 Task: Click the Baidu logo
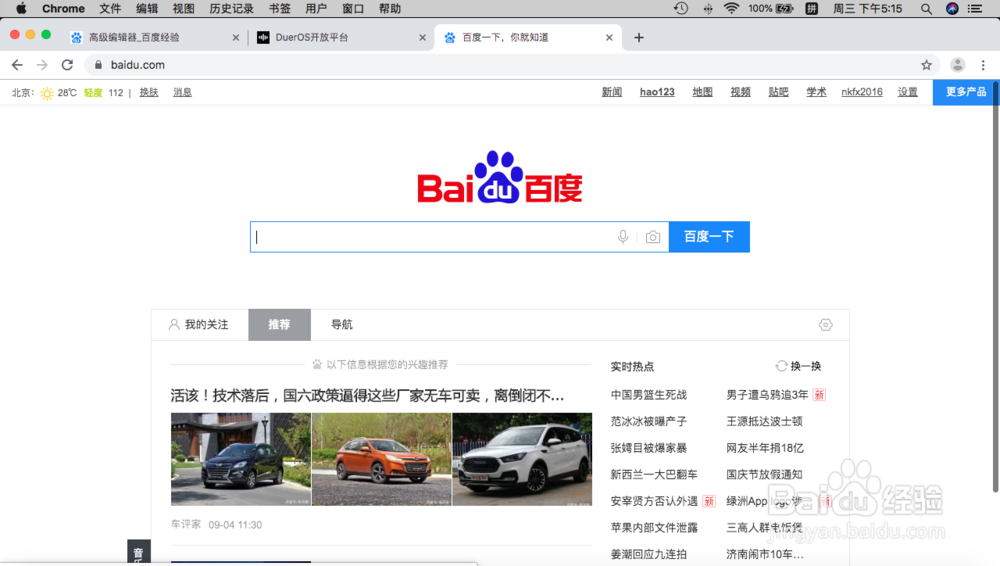499,177
